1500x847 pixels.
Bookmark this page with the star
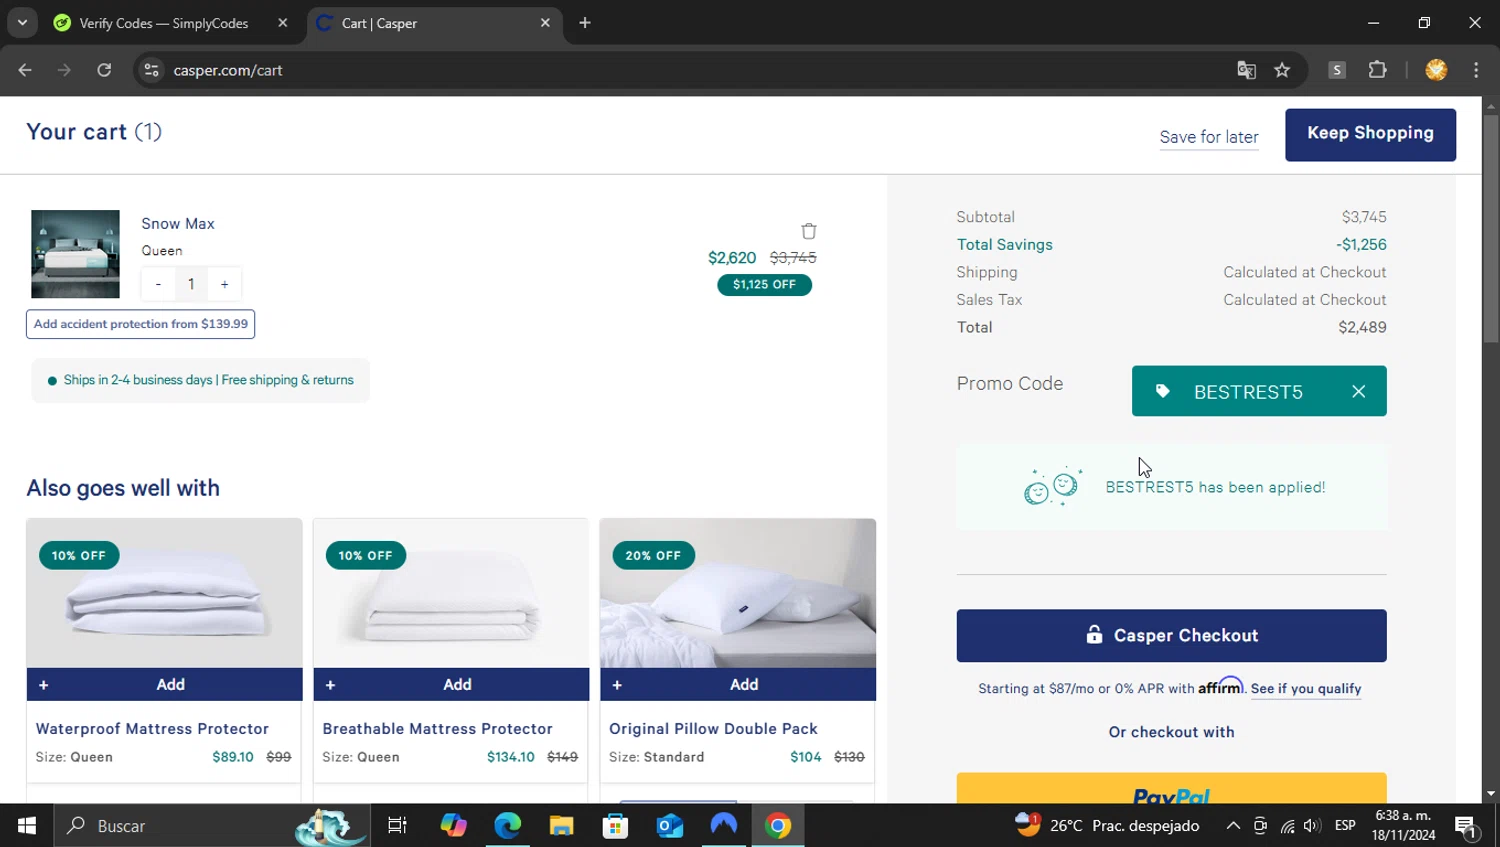click(1282, 70)
